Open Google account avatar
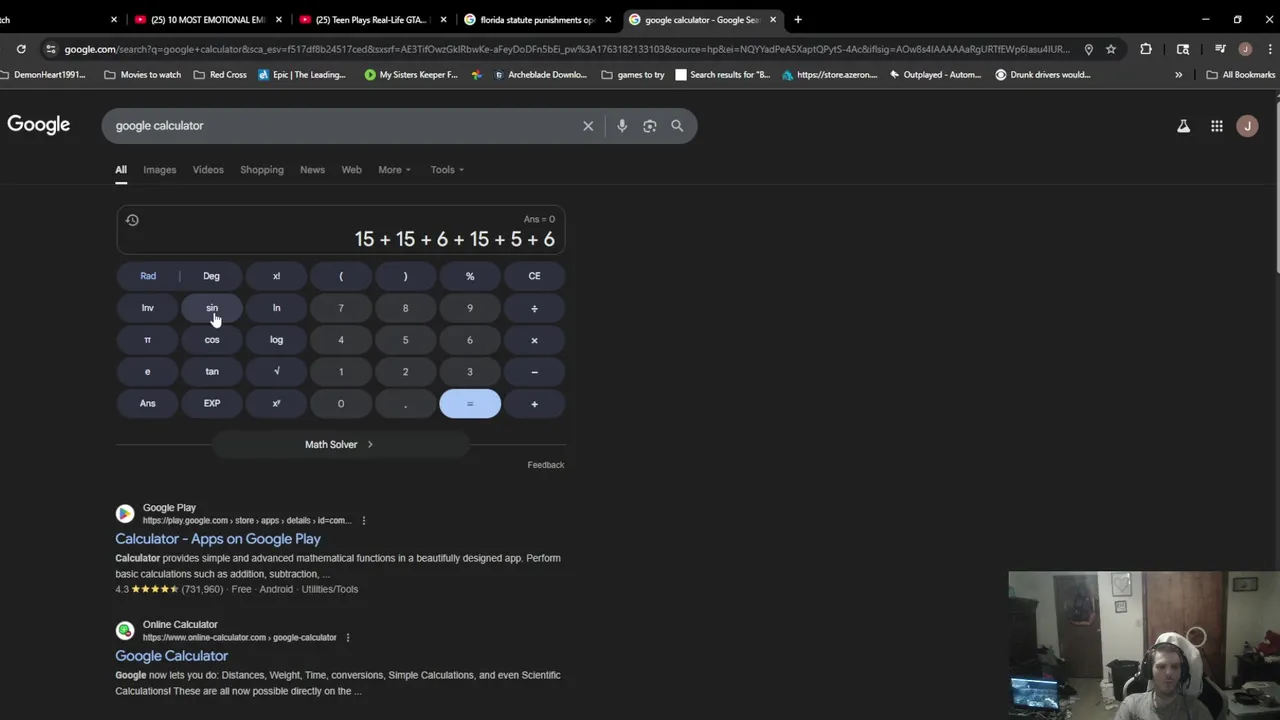 click(x=1247, y=126)
